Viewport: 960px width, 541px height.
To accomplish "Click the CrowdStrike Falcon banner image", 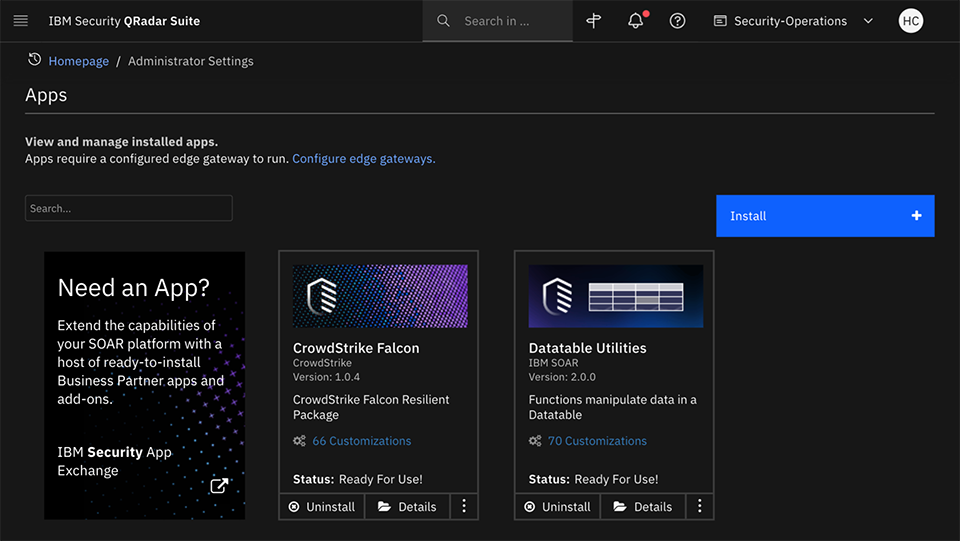I will pos(380,296).
